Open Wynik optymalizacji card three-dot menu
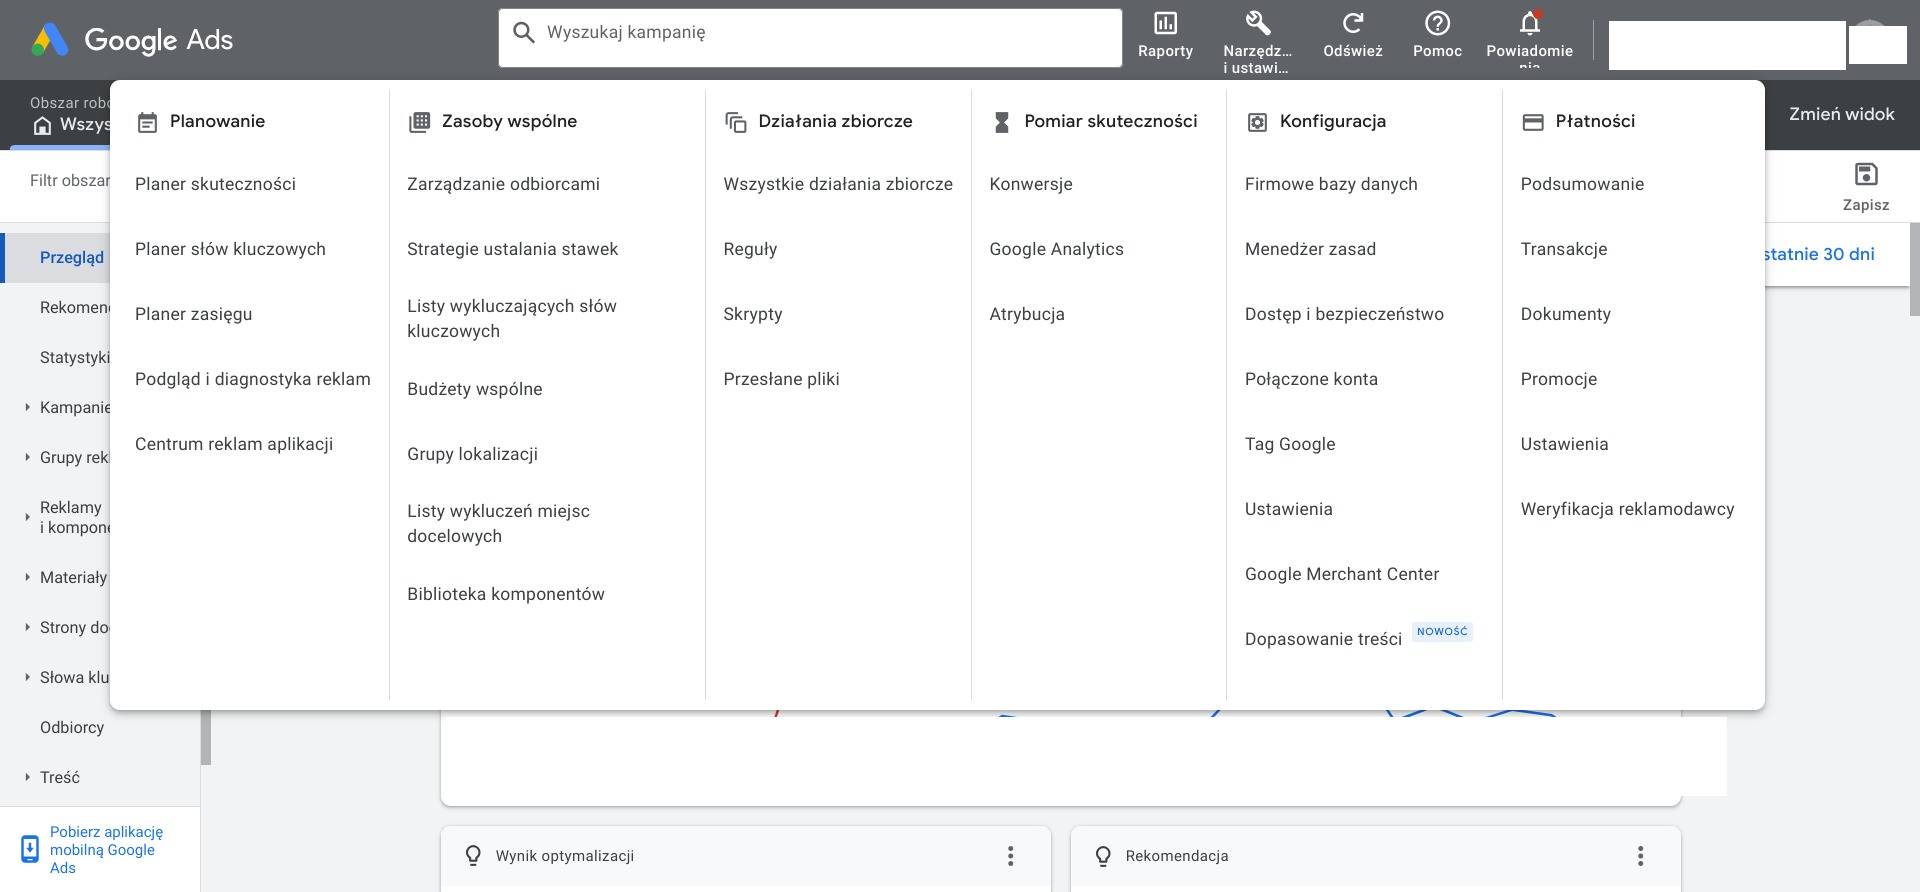Image resolution: width=1920 pixels, height=892 pixels. coord(1011,856)
